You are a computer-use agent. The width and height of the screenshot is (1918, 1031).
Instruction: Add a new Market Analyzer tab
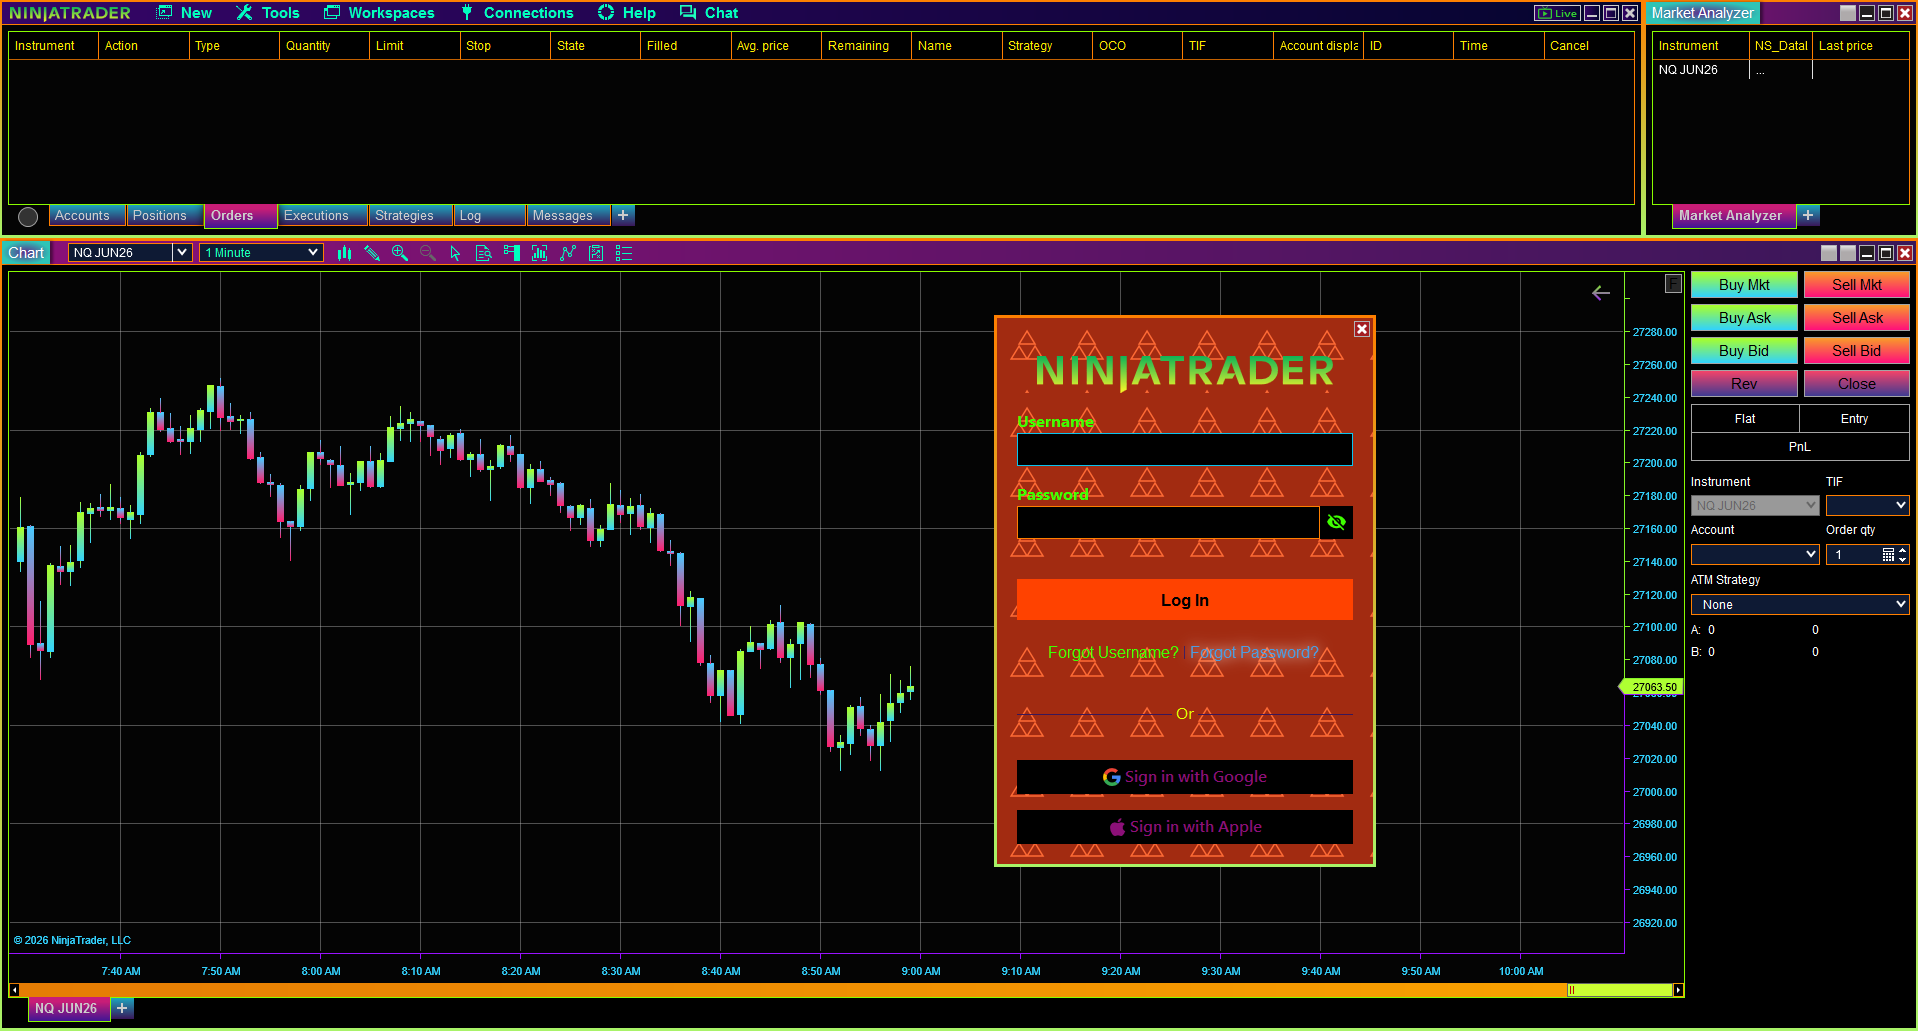[1808, 215]
